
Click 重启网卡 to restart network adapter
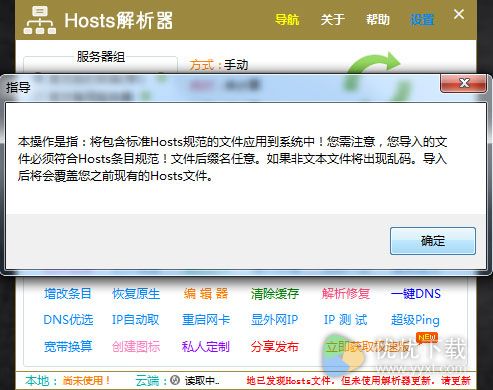click(206, 320)
